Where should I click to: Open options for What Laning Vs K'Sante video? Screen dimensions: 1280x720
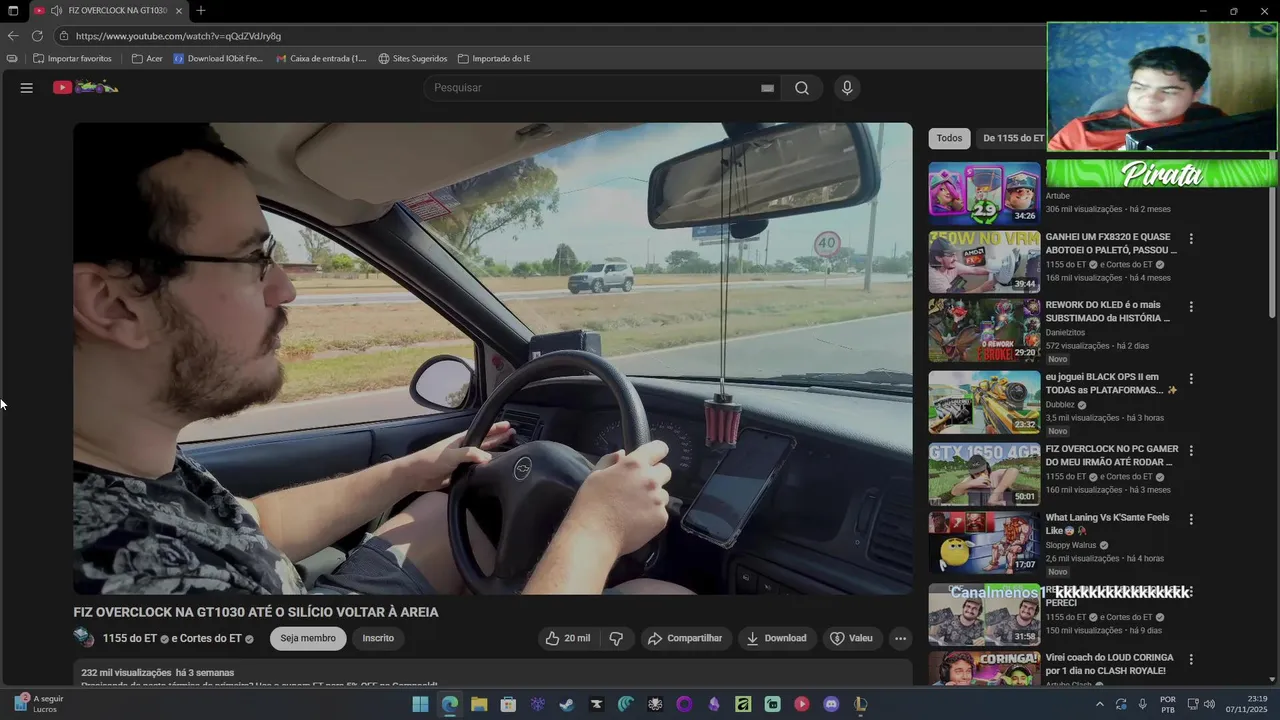[1190, 519]
